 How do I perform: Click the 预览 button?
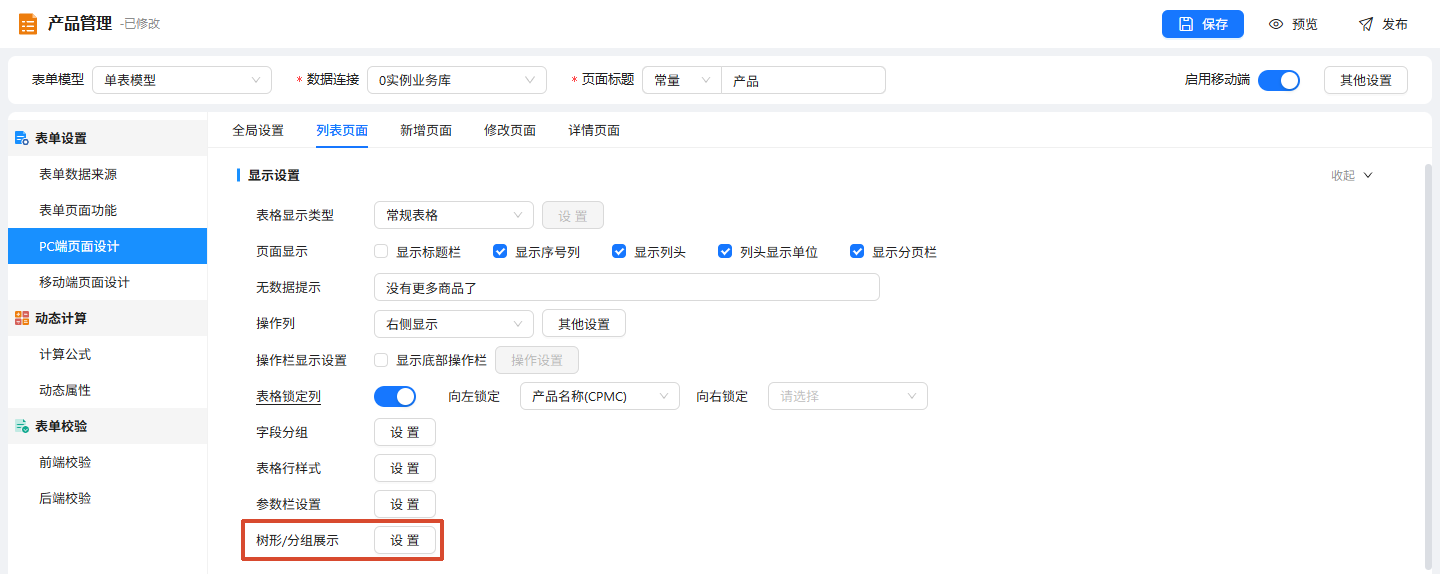1293,24
